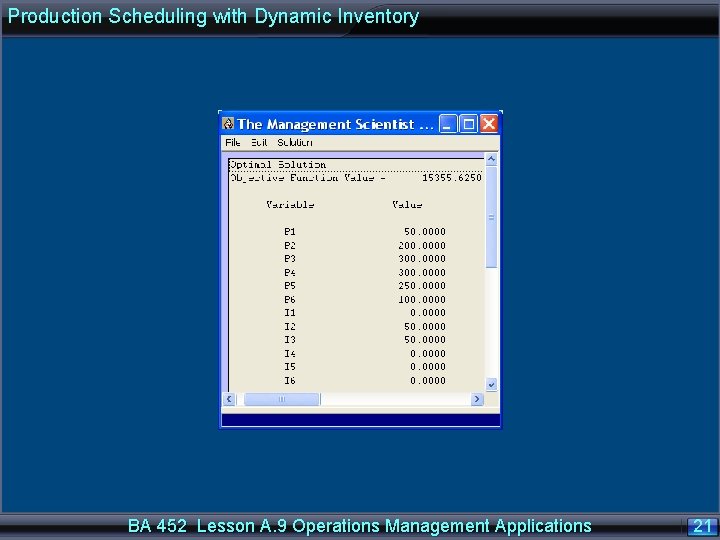
Task: Maximize the Management Scientist window
Action: 468,124
